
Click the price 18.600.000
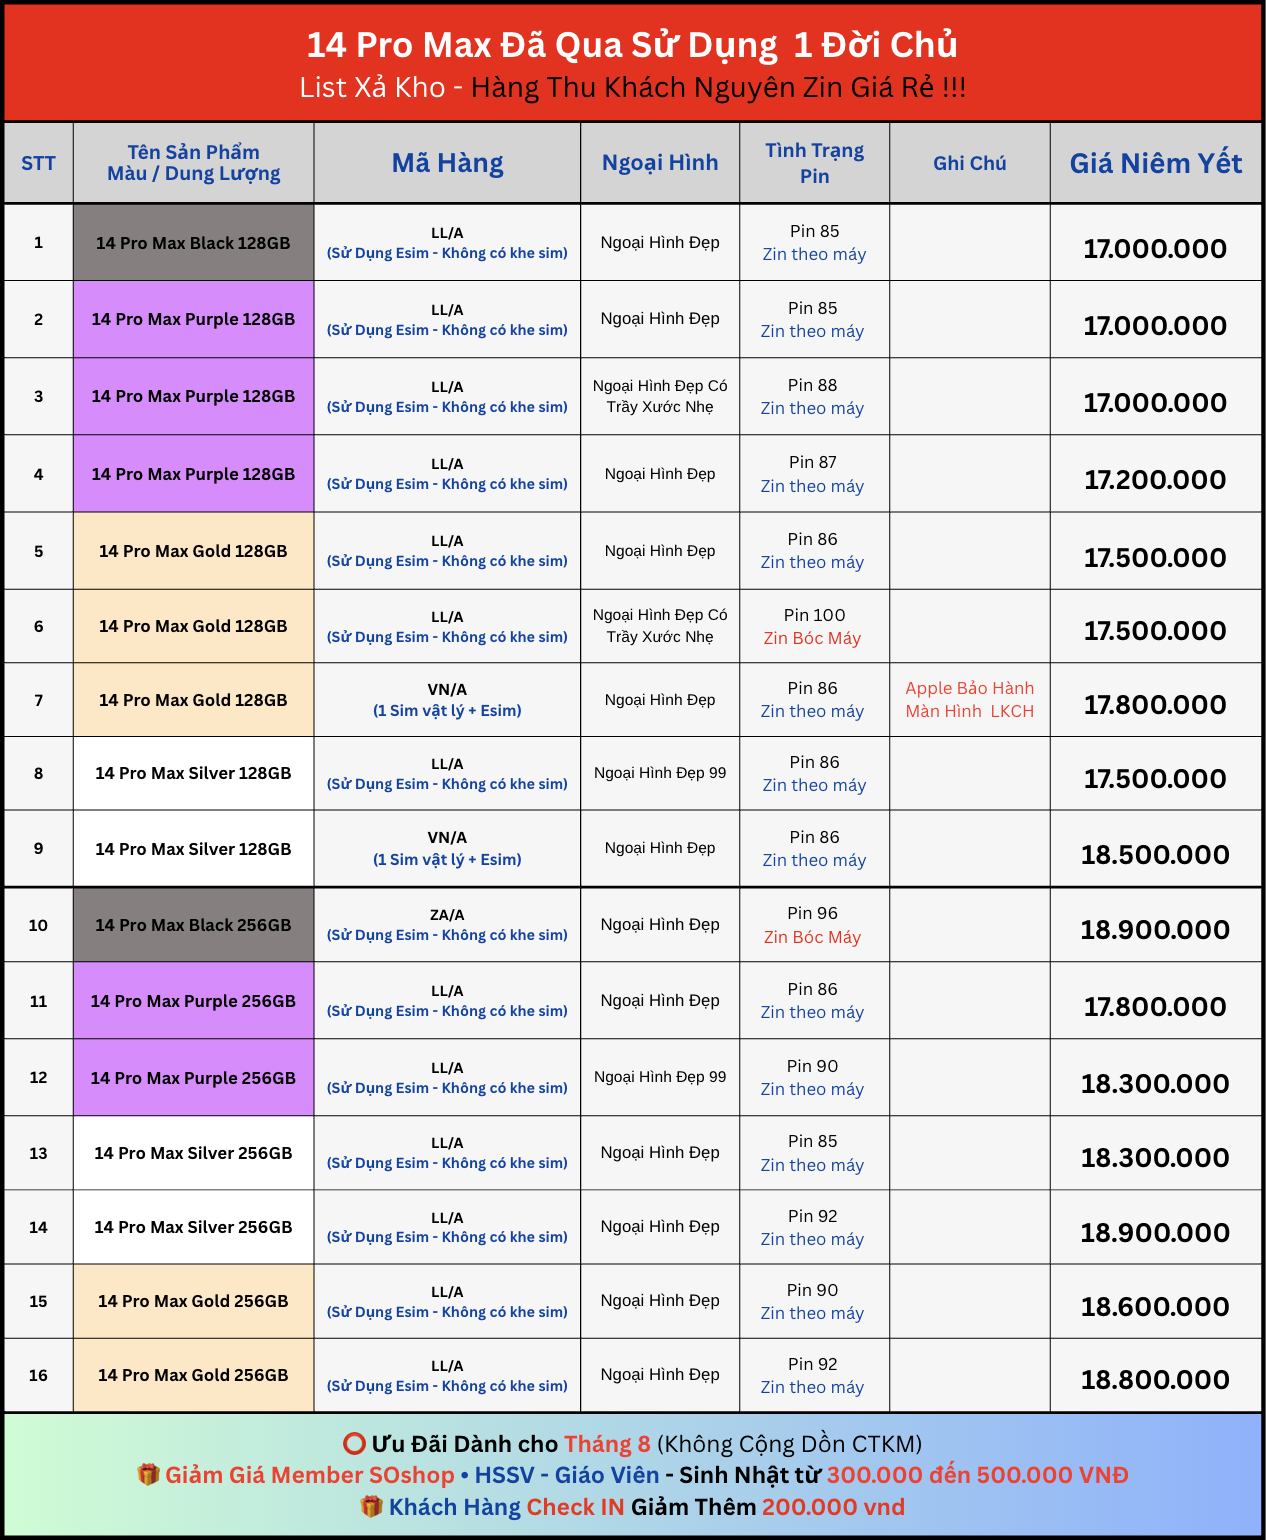1156,1307
